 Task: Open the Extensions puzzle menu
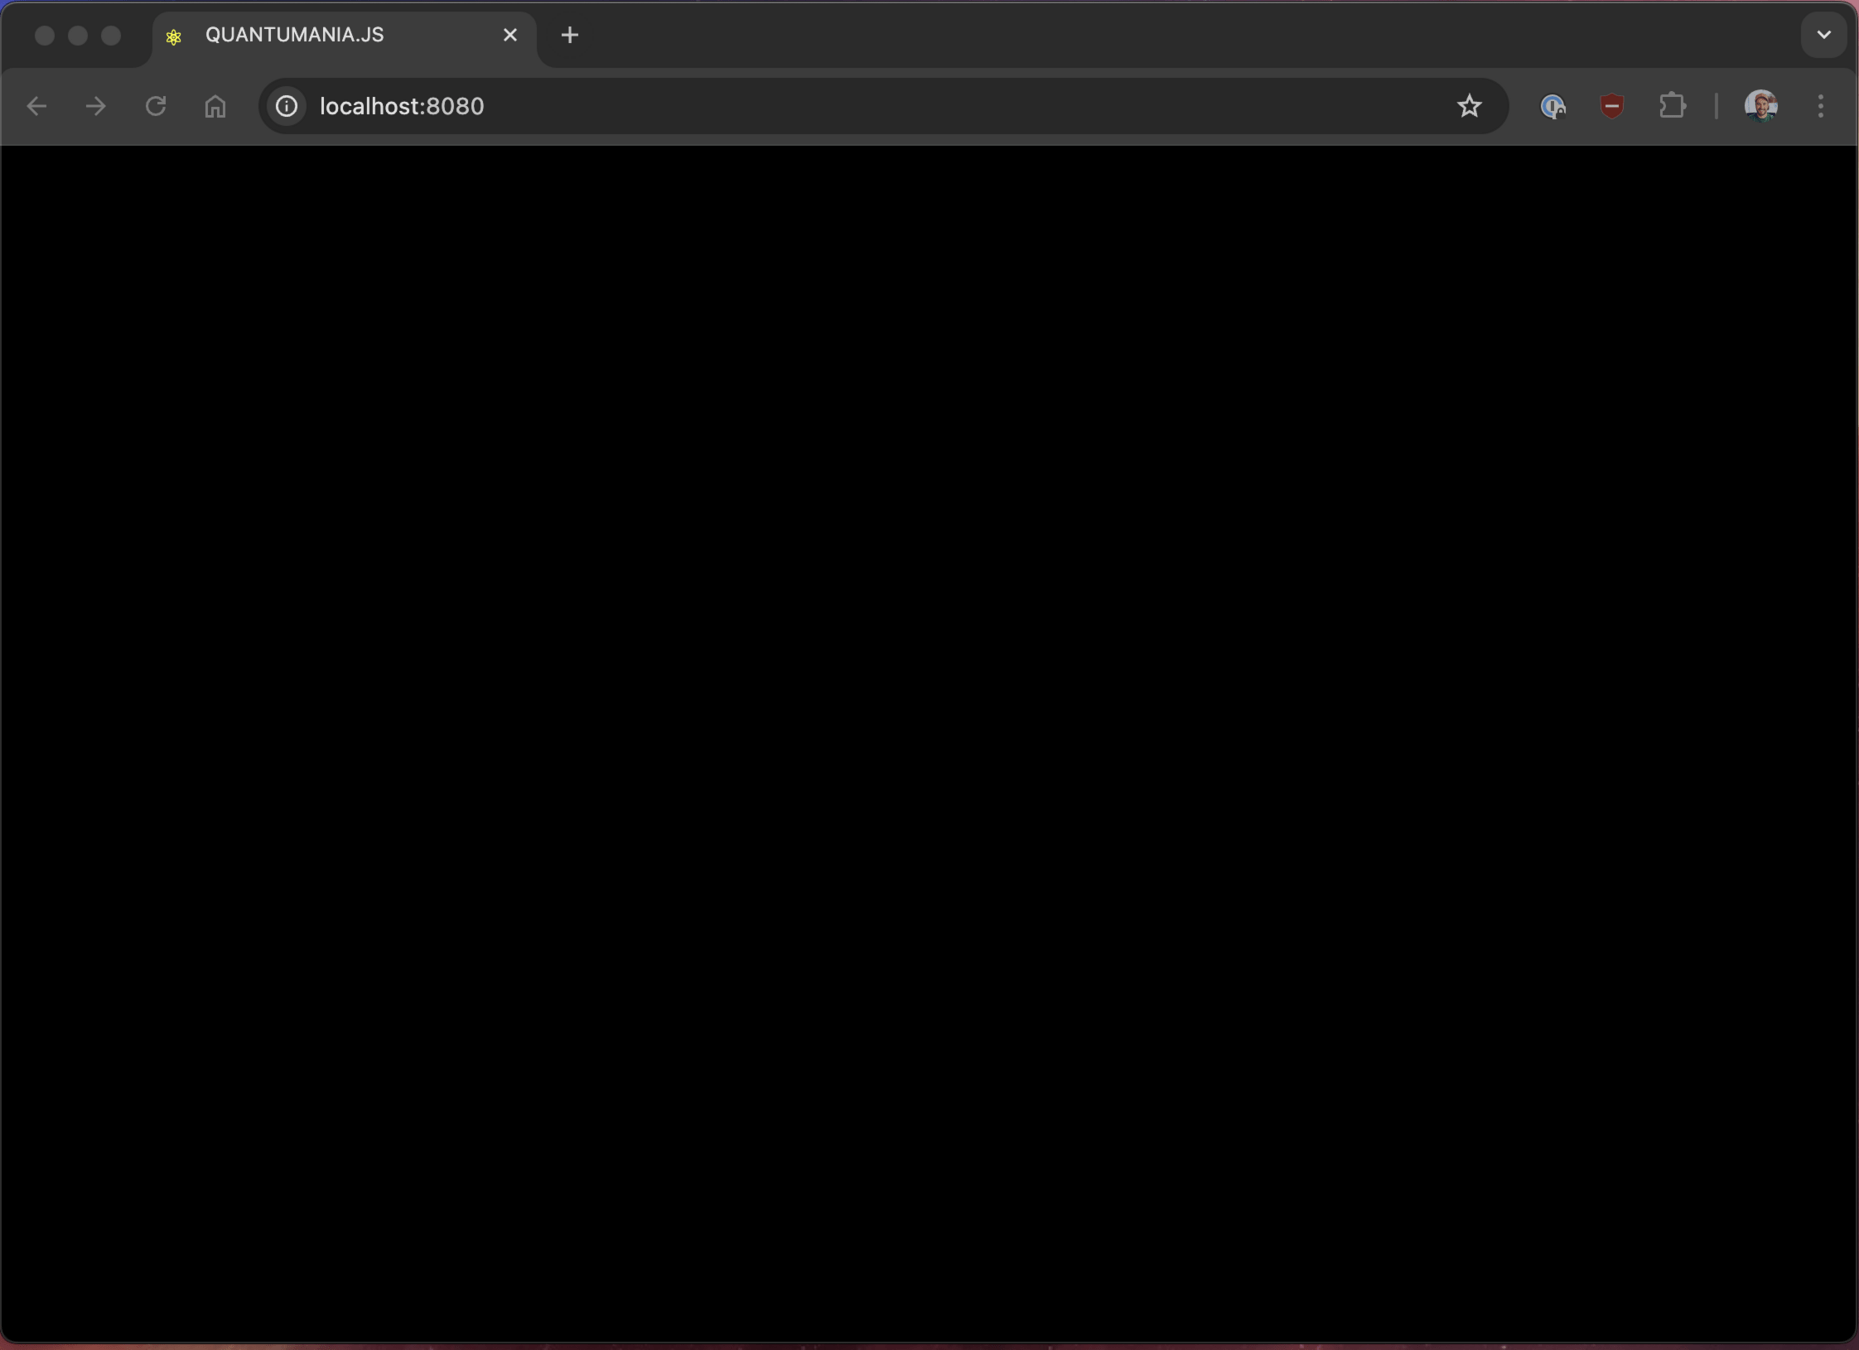point(1672,106)
